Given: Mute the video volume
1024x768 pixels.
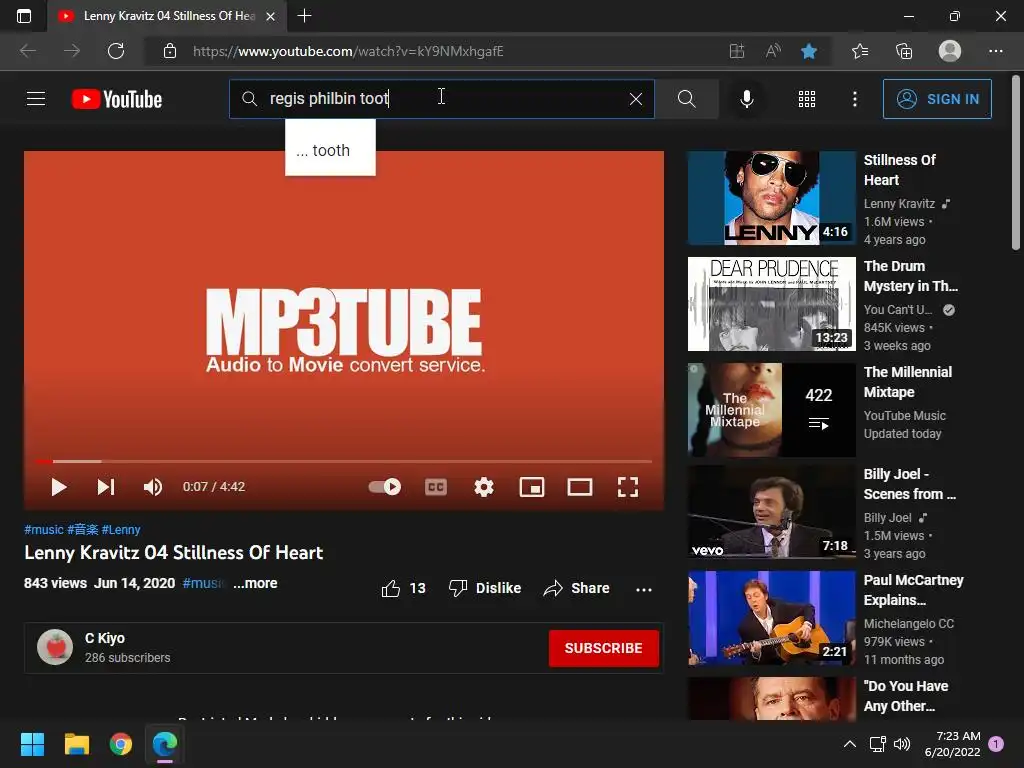Looking at the screenshot, I should coord(153,487).
